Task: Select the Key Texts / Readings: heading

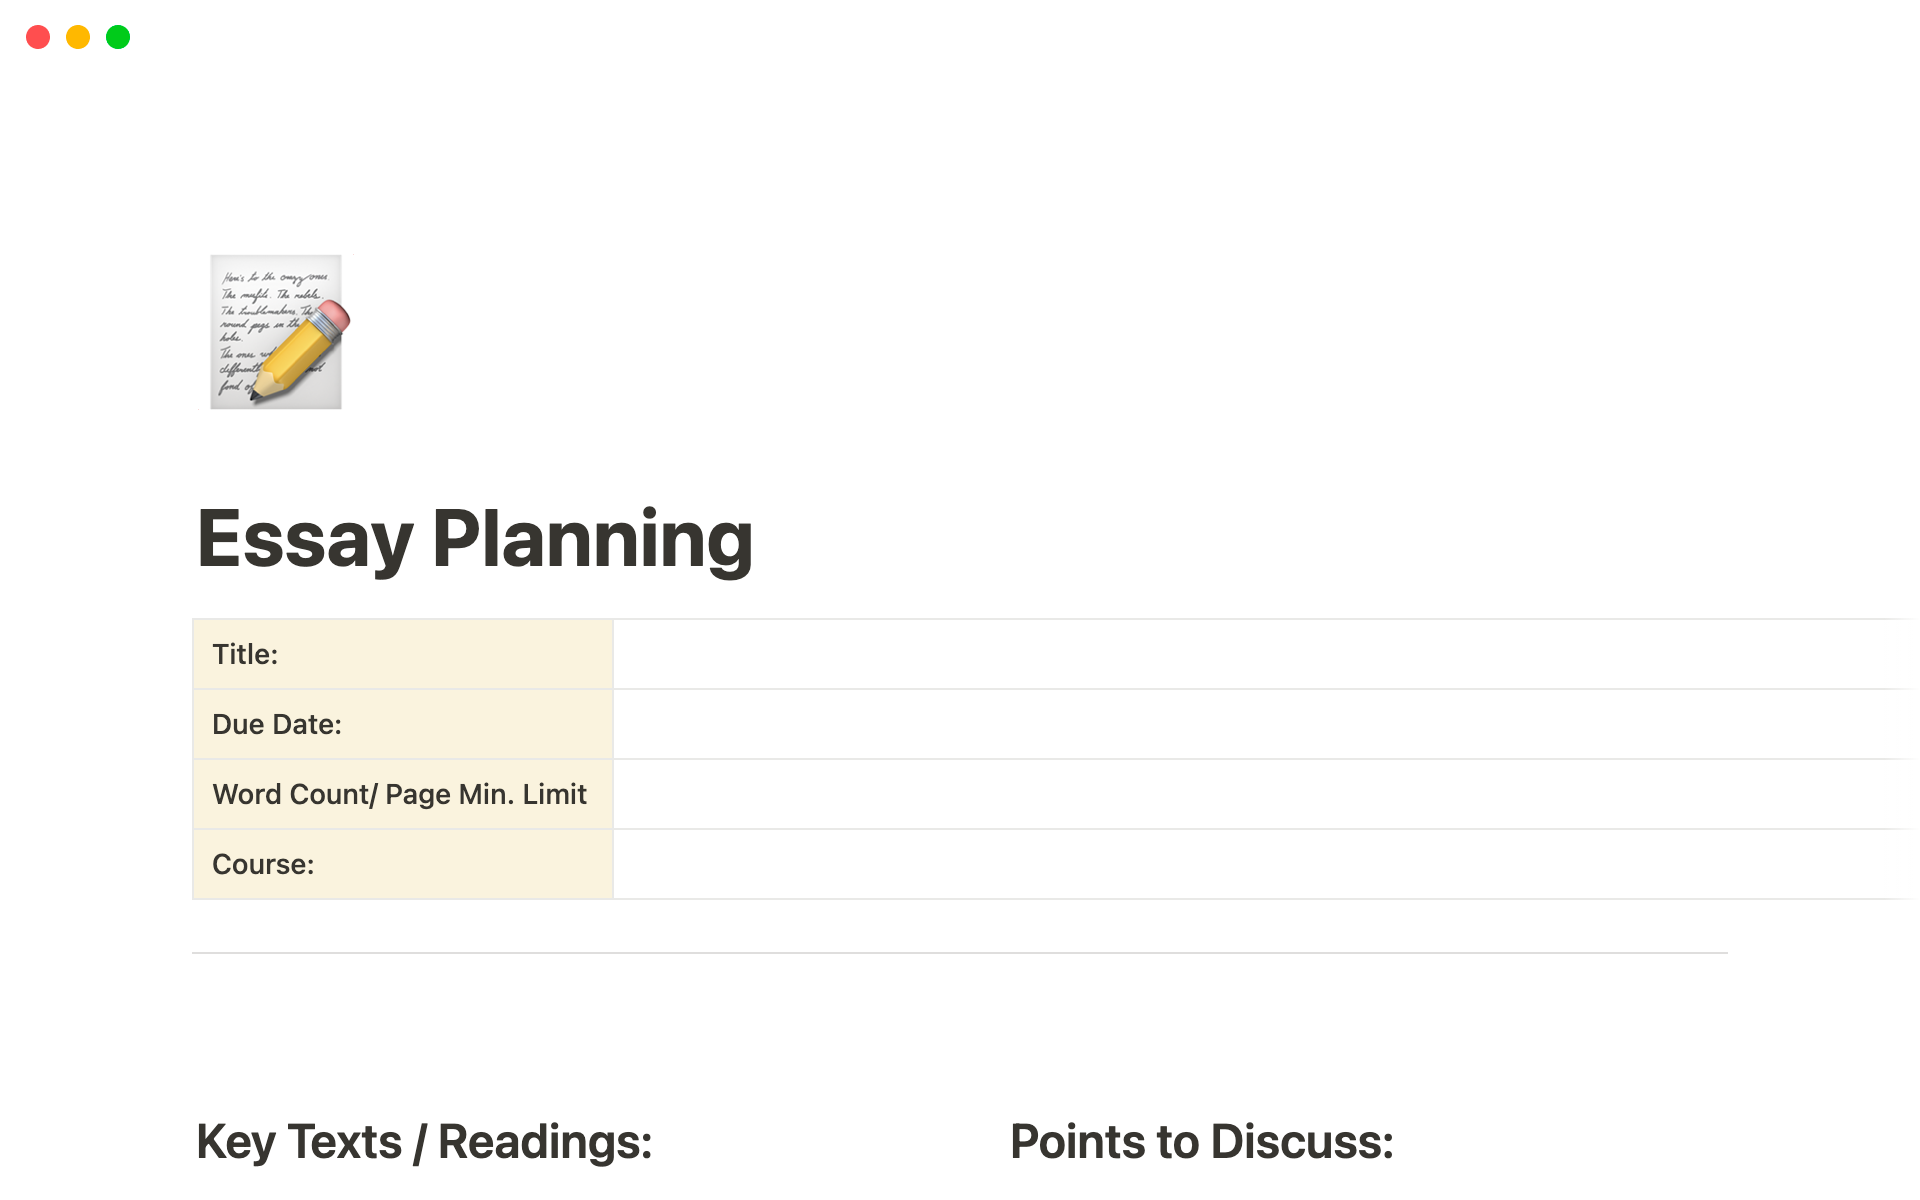Action: [x=424, y=1140]
